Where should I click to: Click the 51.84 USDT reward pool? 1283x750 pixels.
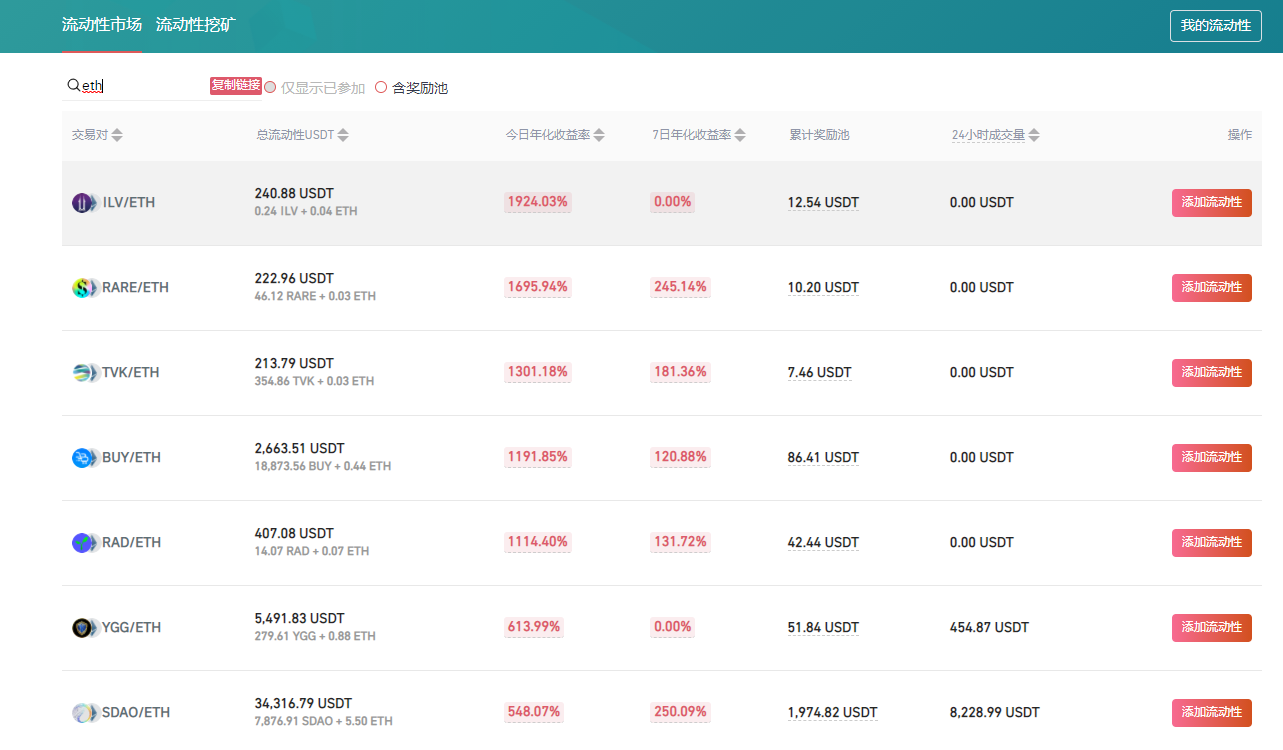(x=823, y=628)
